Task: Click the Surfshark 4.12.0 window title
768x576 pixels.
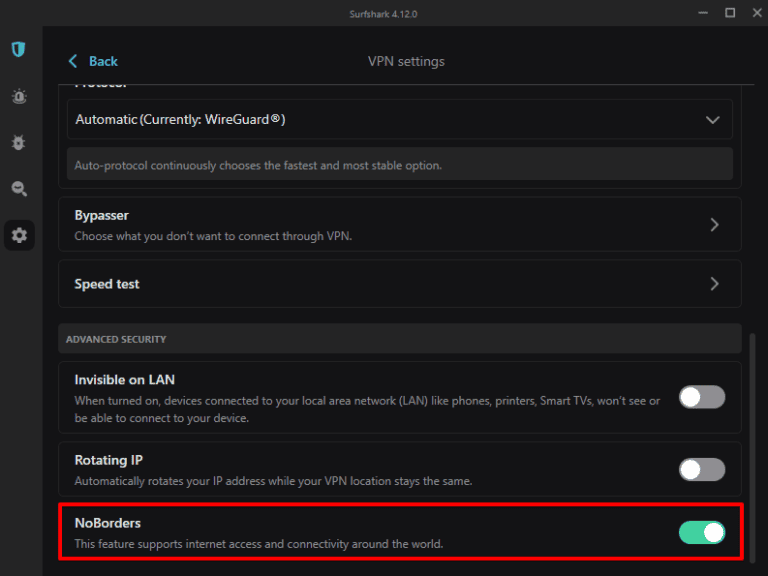Action: (384, 14)
